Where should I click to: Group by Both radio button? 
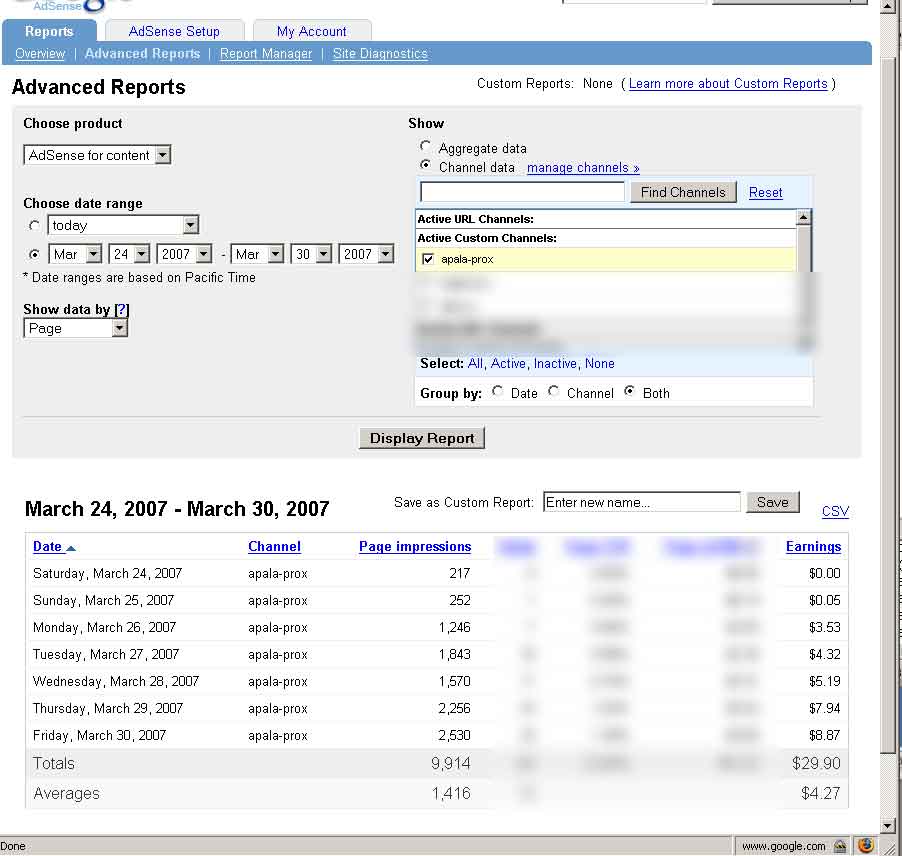(630, 392)
